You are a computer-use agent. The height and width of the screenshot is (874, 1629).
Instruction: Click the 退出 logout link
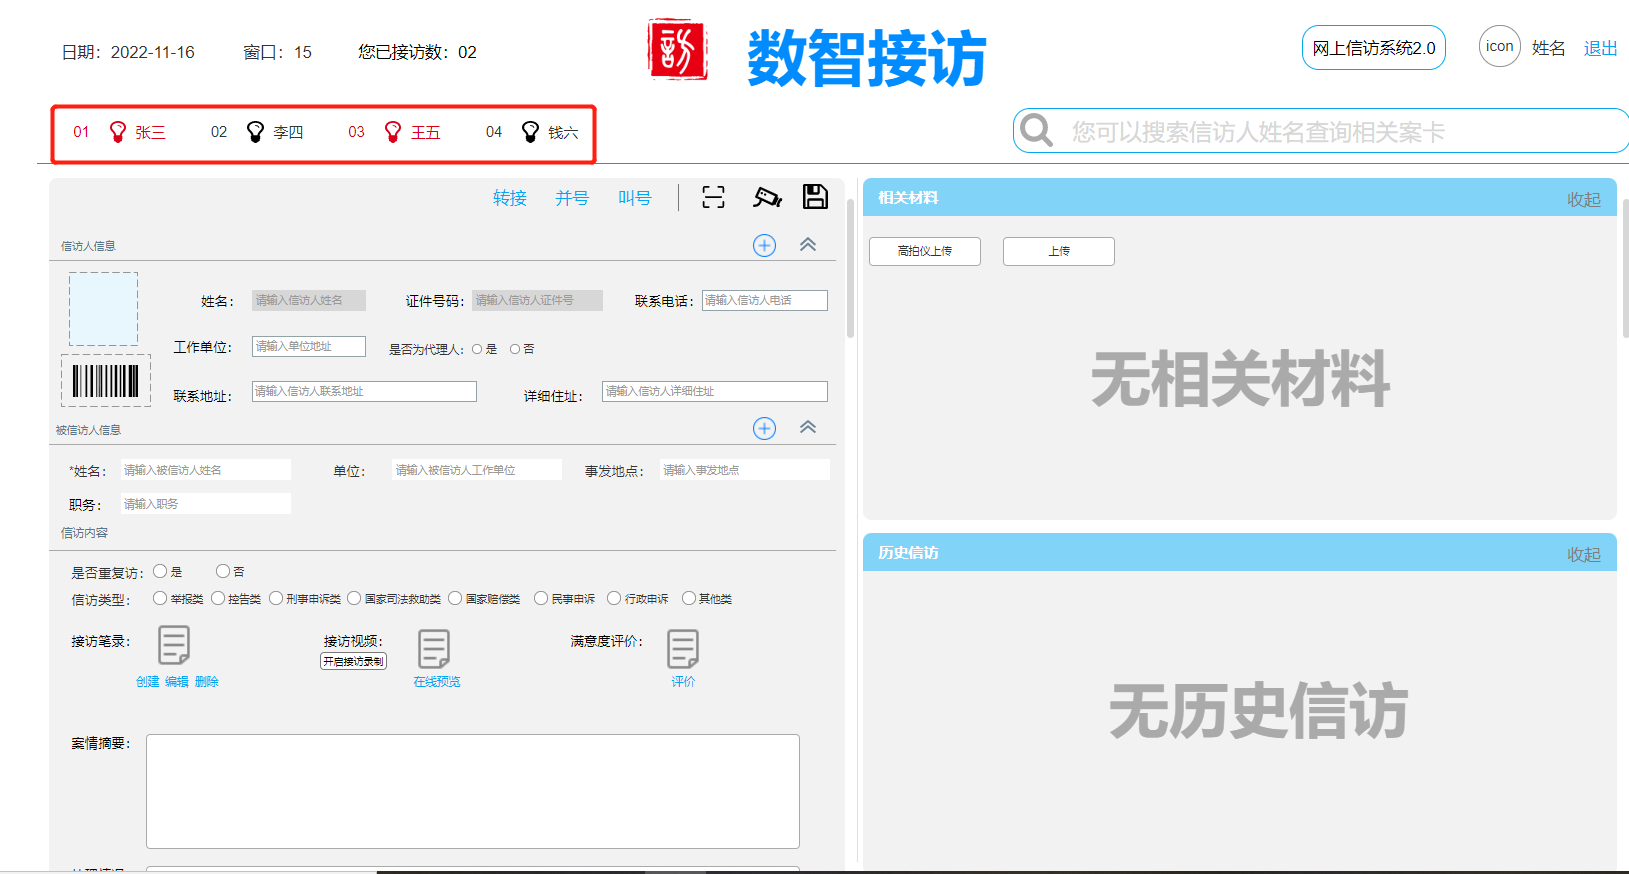(x=1600, y=48)
